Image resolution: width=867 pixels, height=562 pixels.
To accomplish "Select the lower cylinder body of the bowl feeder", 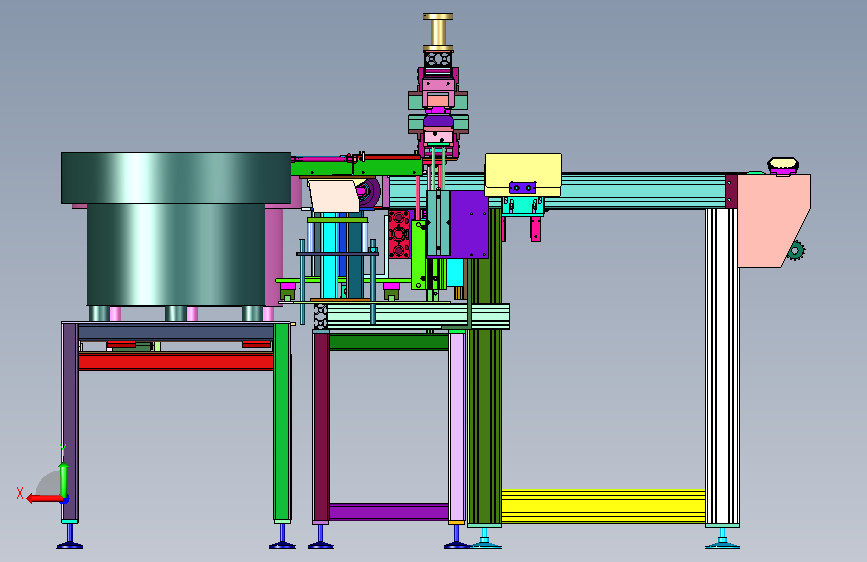I will [x=176, y=254].
